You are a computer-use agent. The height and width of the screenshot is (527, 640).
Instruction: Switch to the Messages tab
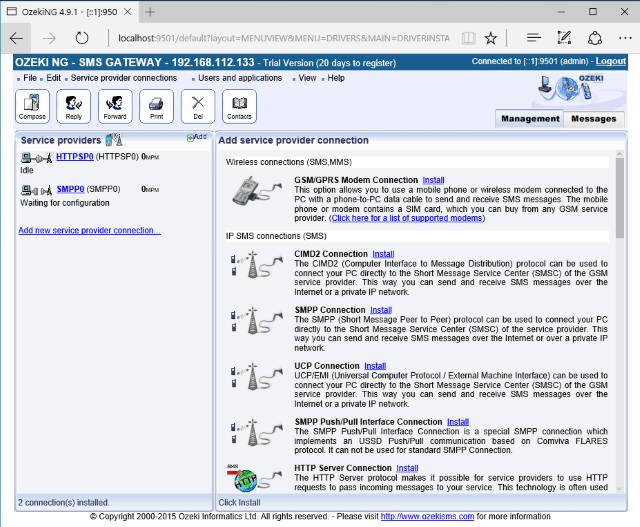point(594,119)
